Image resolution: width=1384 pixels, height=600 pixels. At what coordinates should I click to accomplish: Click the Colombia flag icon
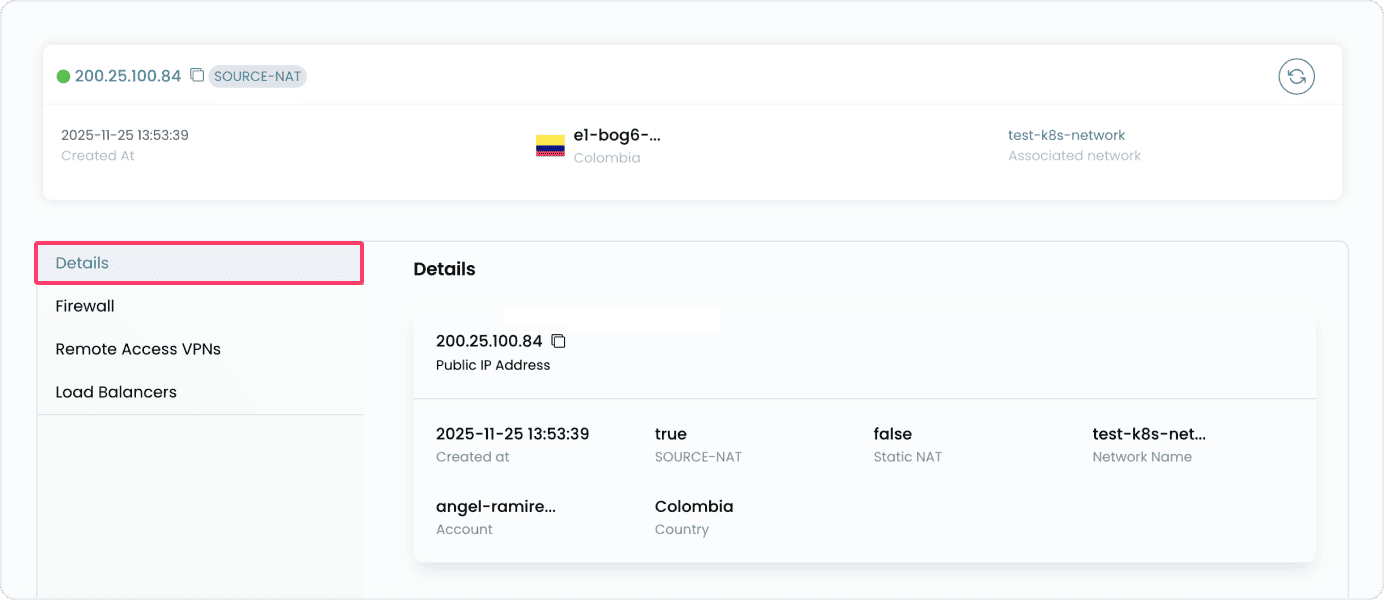[549, 144]
